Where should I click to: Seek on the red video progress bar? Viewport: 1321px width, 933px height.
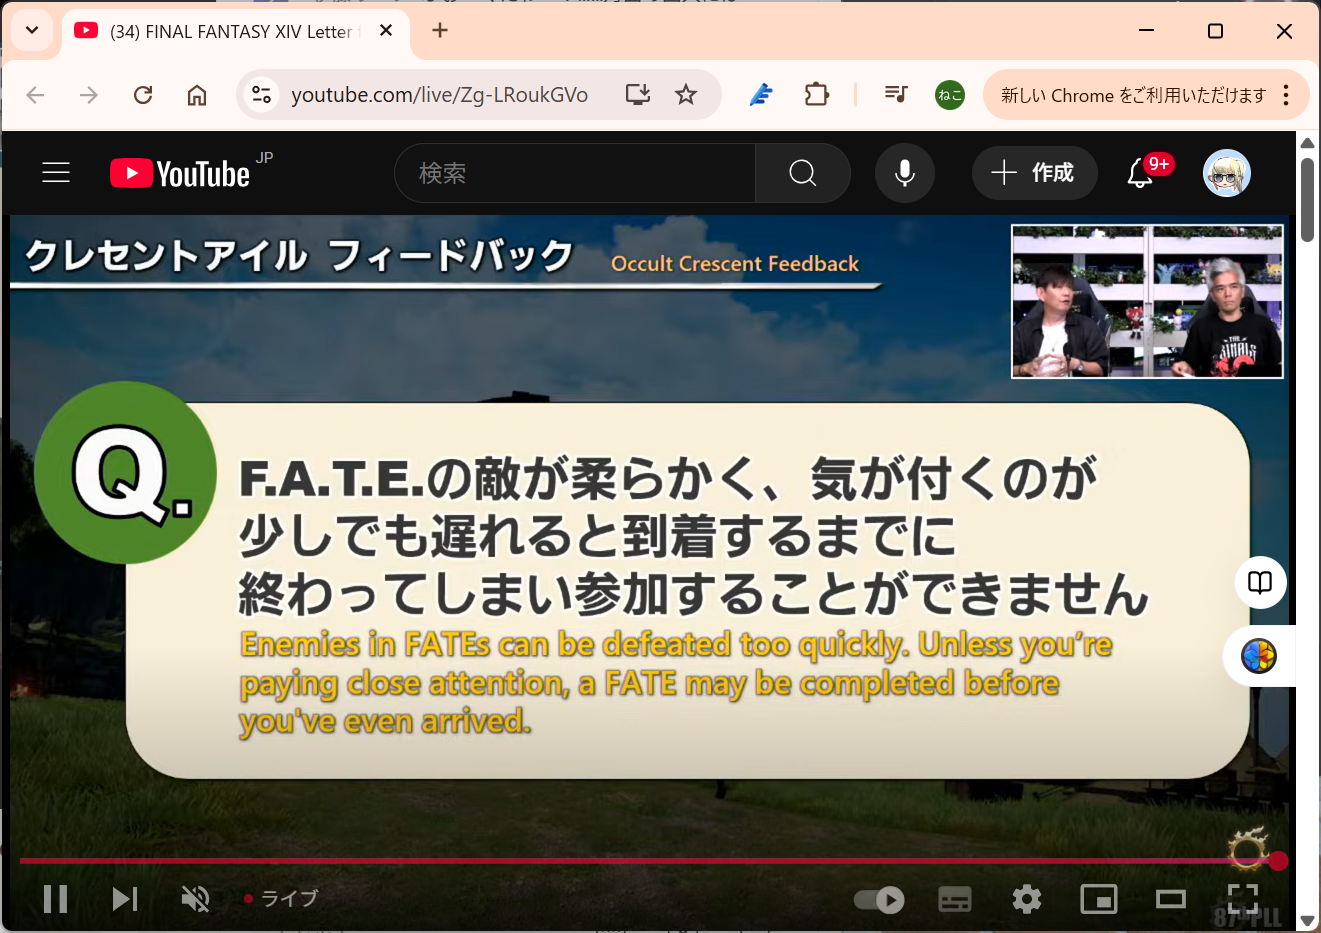[648, 860]
